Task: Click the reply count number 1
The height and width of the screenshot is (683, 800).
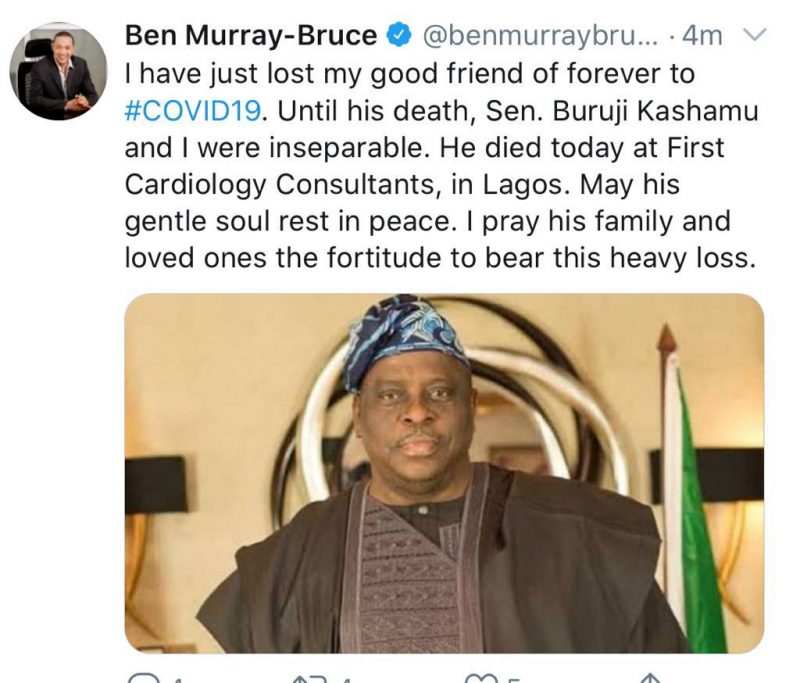Action: coord(175,679)
